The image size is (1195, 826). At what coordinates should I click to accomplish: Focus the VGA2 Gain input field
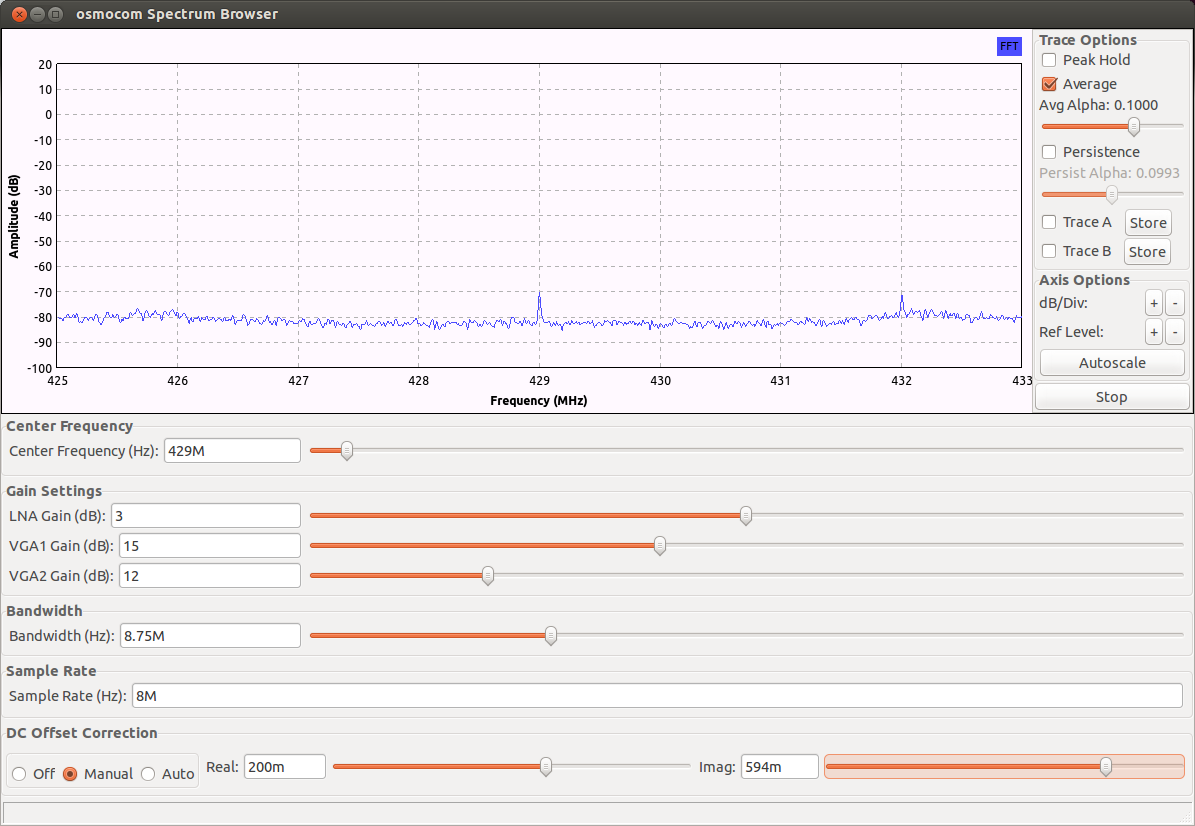[x=210, y=576]
